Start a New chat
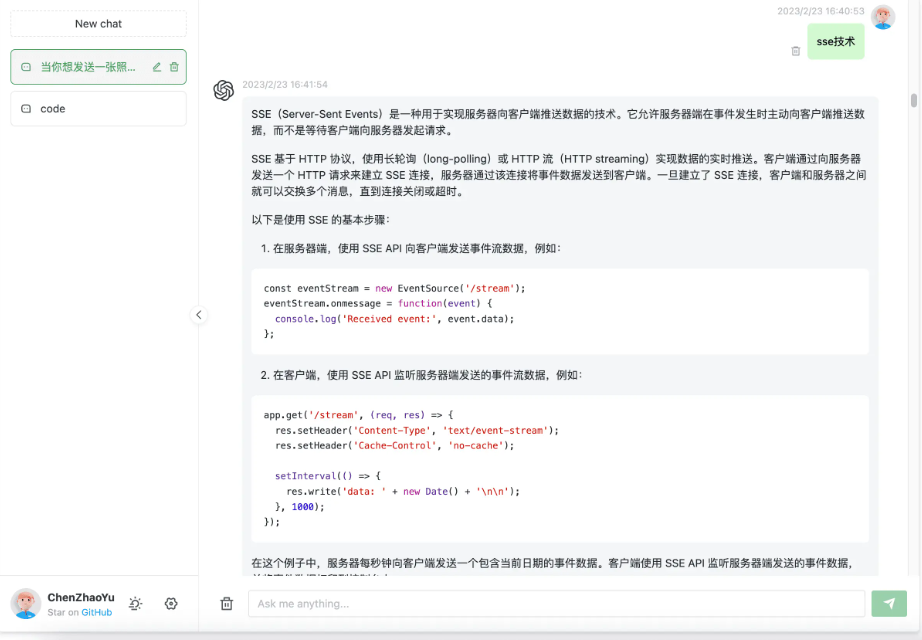 pyautogui.click(x=98, y=24)
